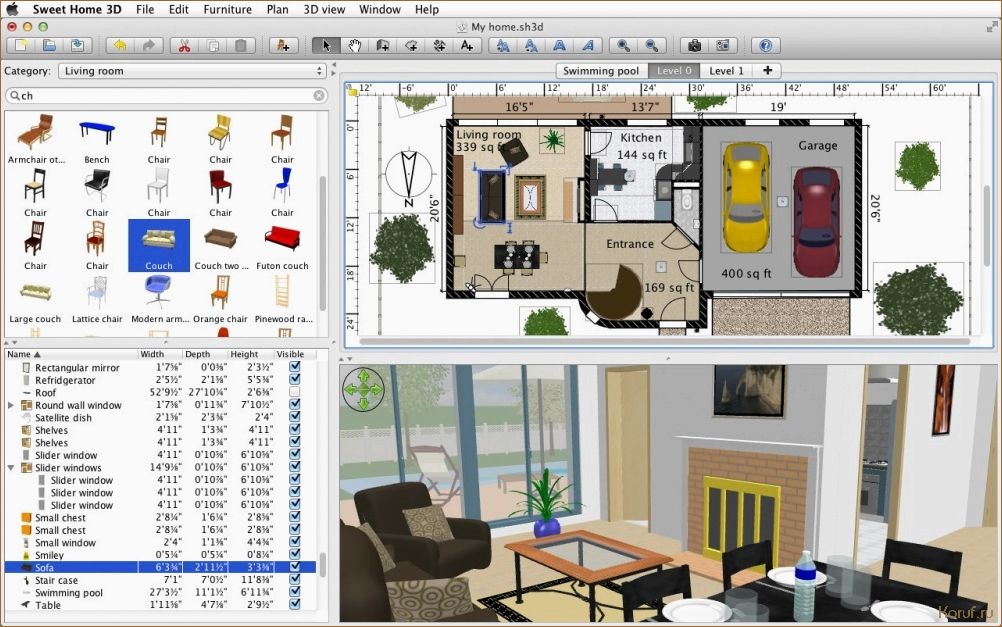Click the Undo arrow in toolbar
Viewport: 1002px width, 627px height.
[x=120, y=46]
